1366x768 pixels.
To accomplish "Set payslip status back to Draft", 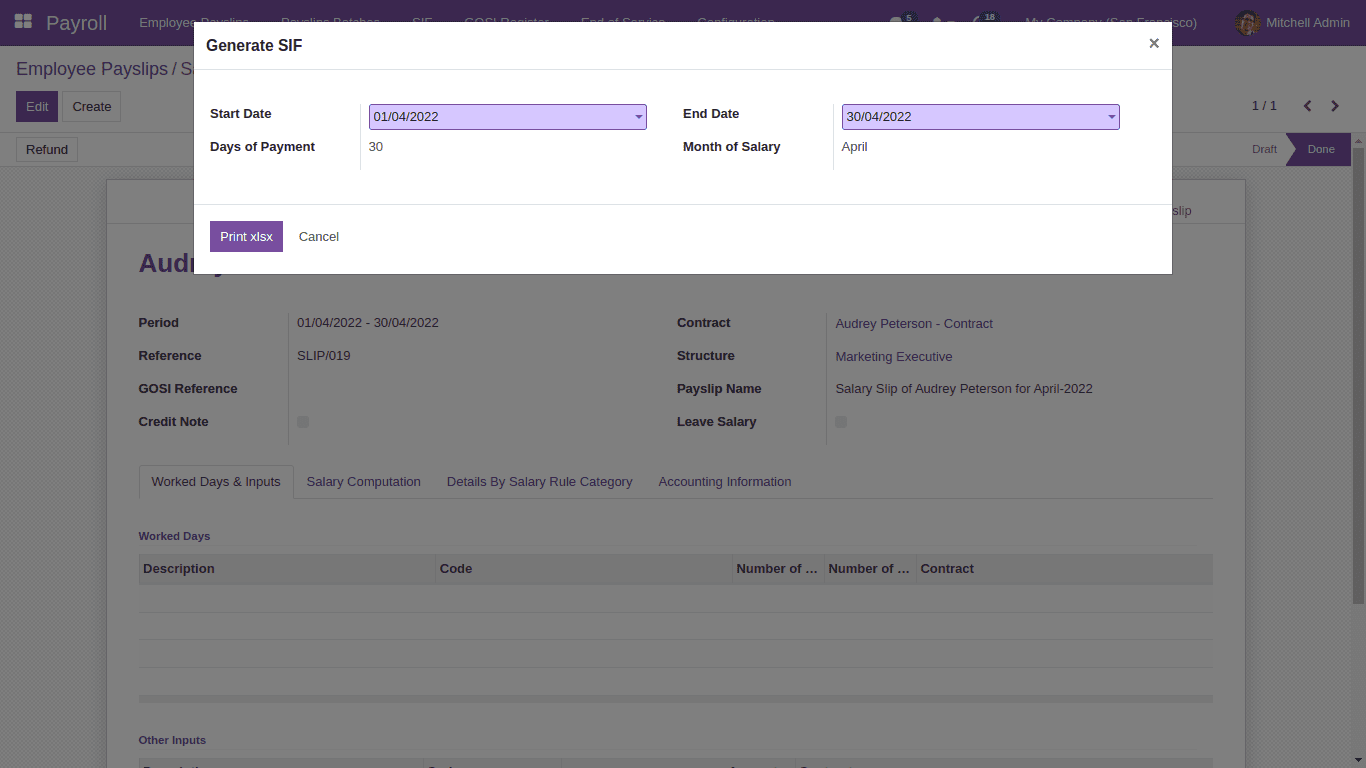I will [x=1263, y=149].
